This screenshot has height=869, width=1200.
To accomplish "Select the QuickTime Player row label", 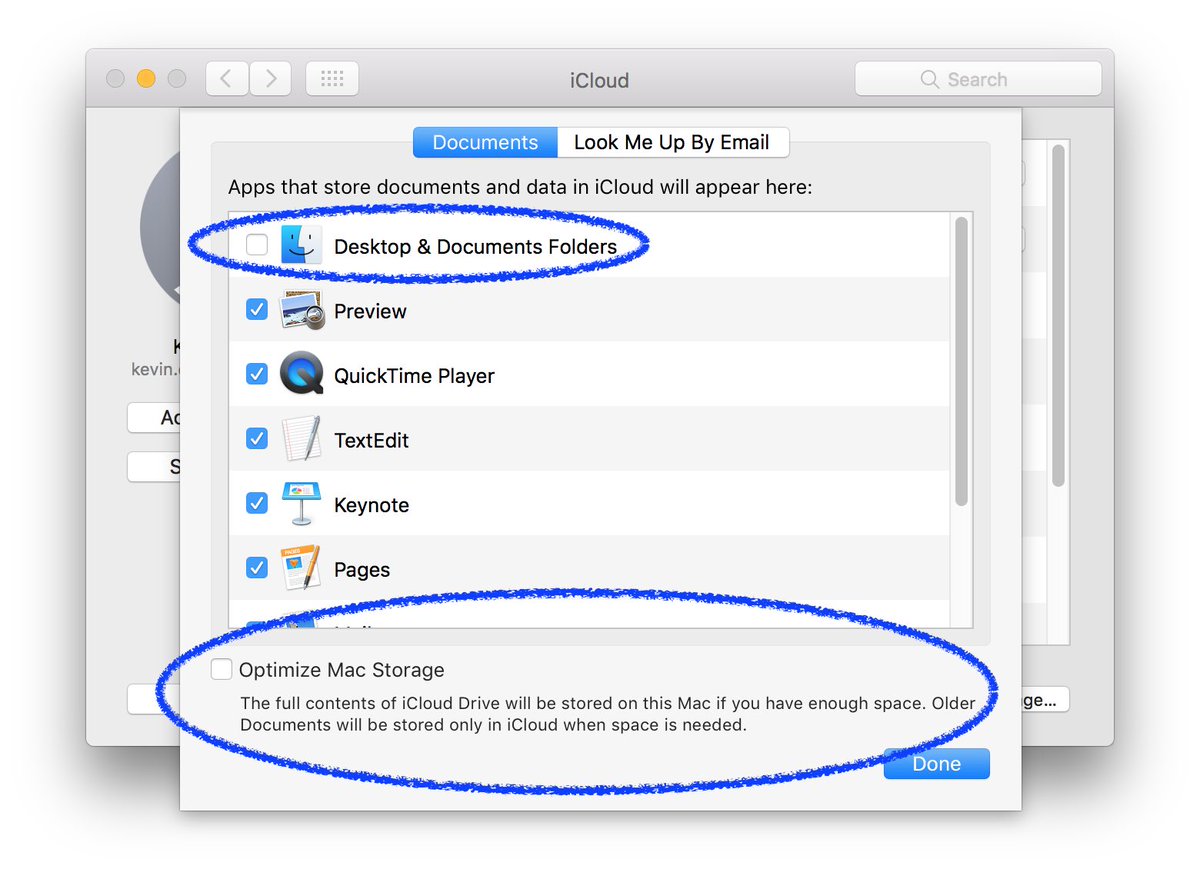I will tap(414, 376).
